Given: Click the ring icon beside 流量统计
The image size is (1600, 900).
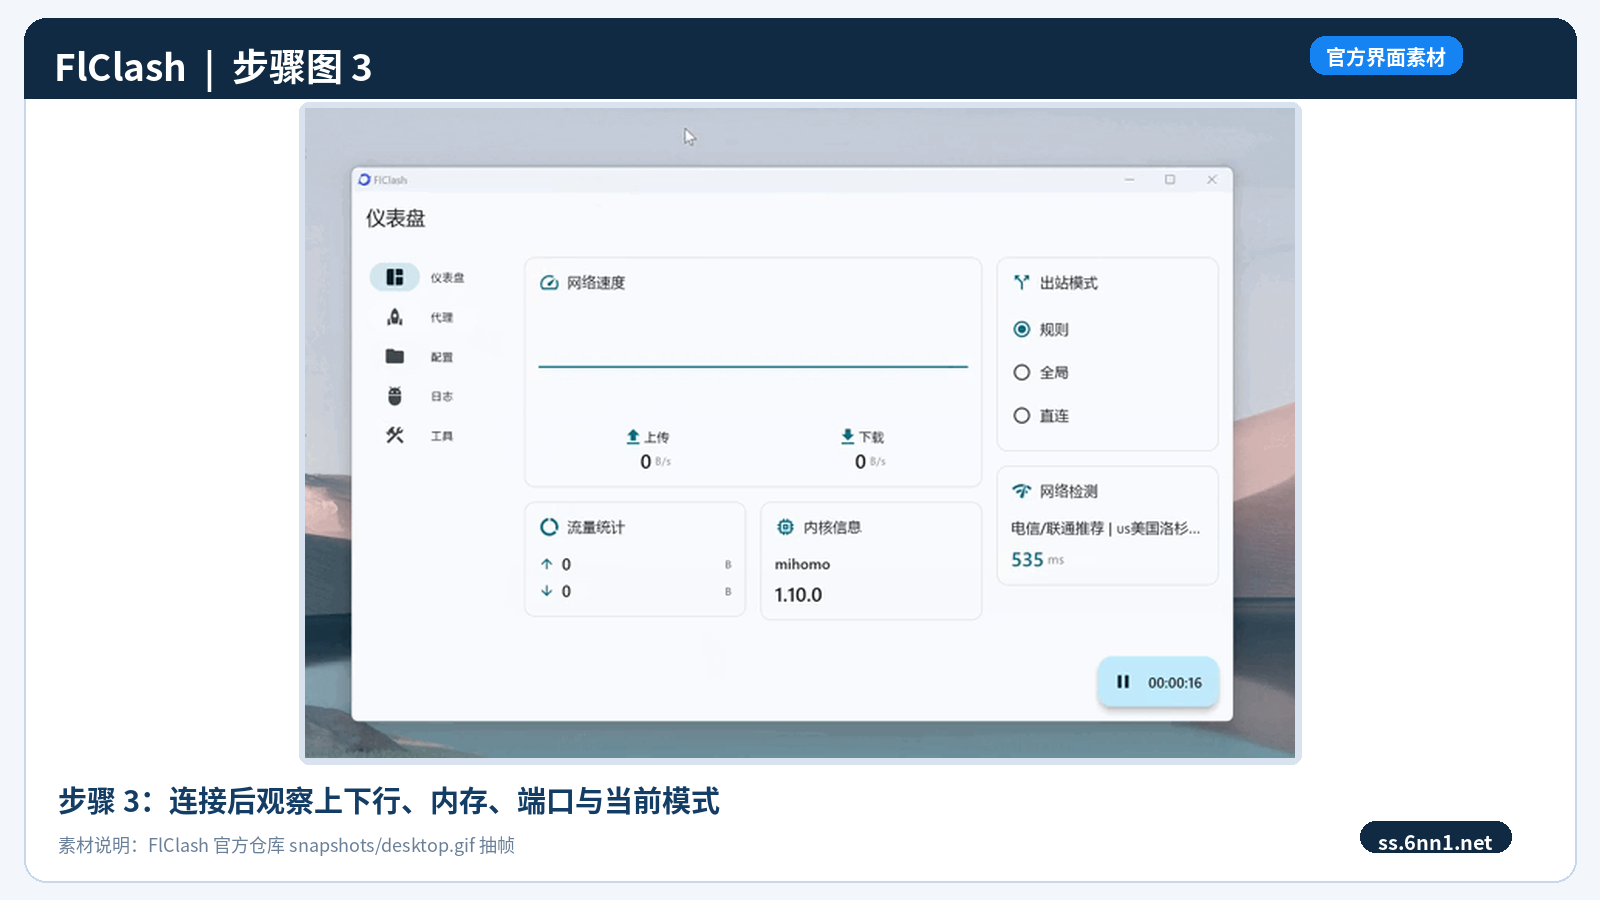Looking at the screenshot, I should 549,527.
